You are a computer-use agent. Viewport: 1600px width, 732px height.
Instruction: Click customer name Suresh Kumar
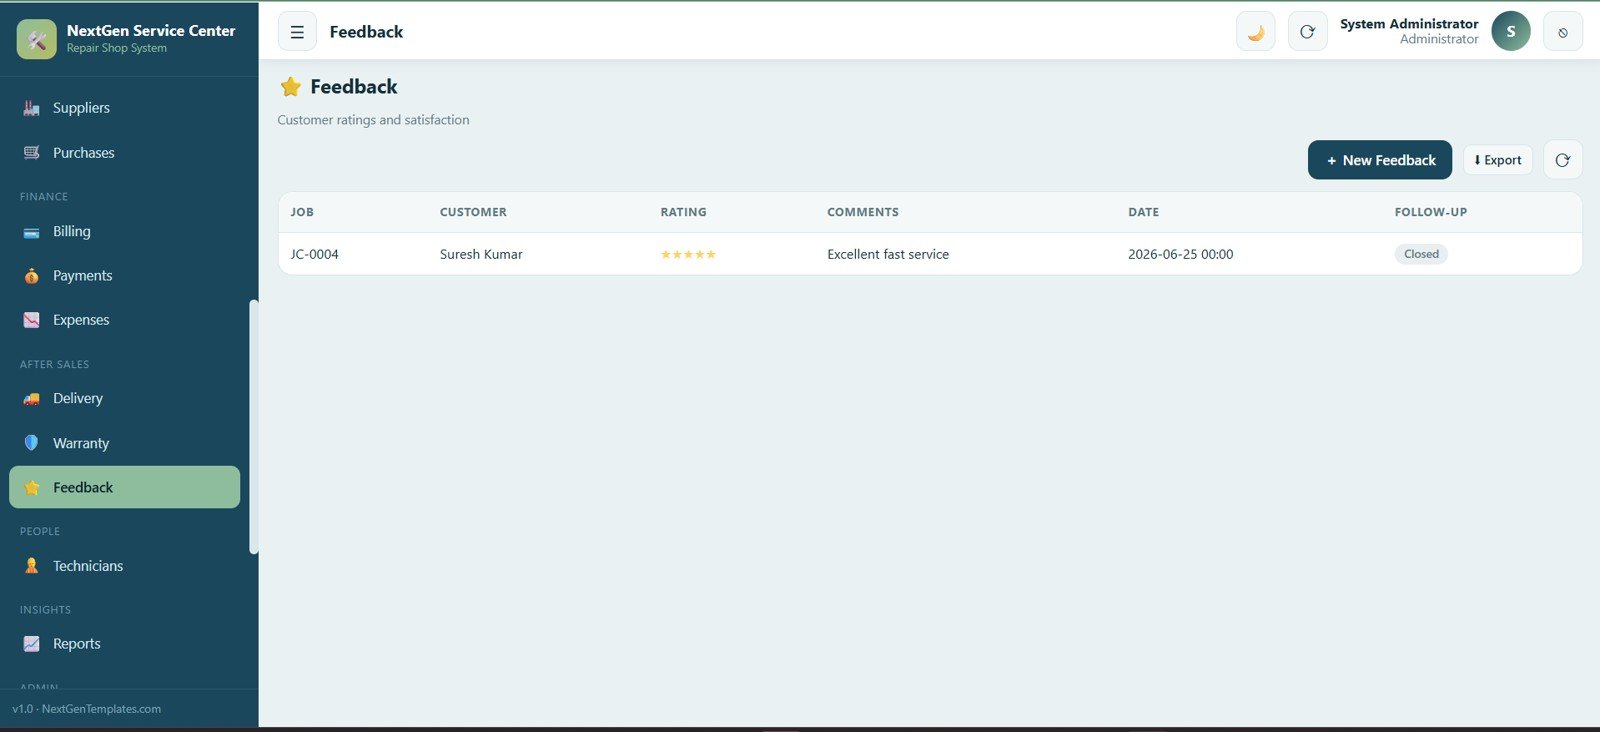(481, 255)
